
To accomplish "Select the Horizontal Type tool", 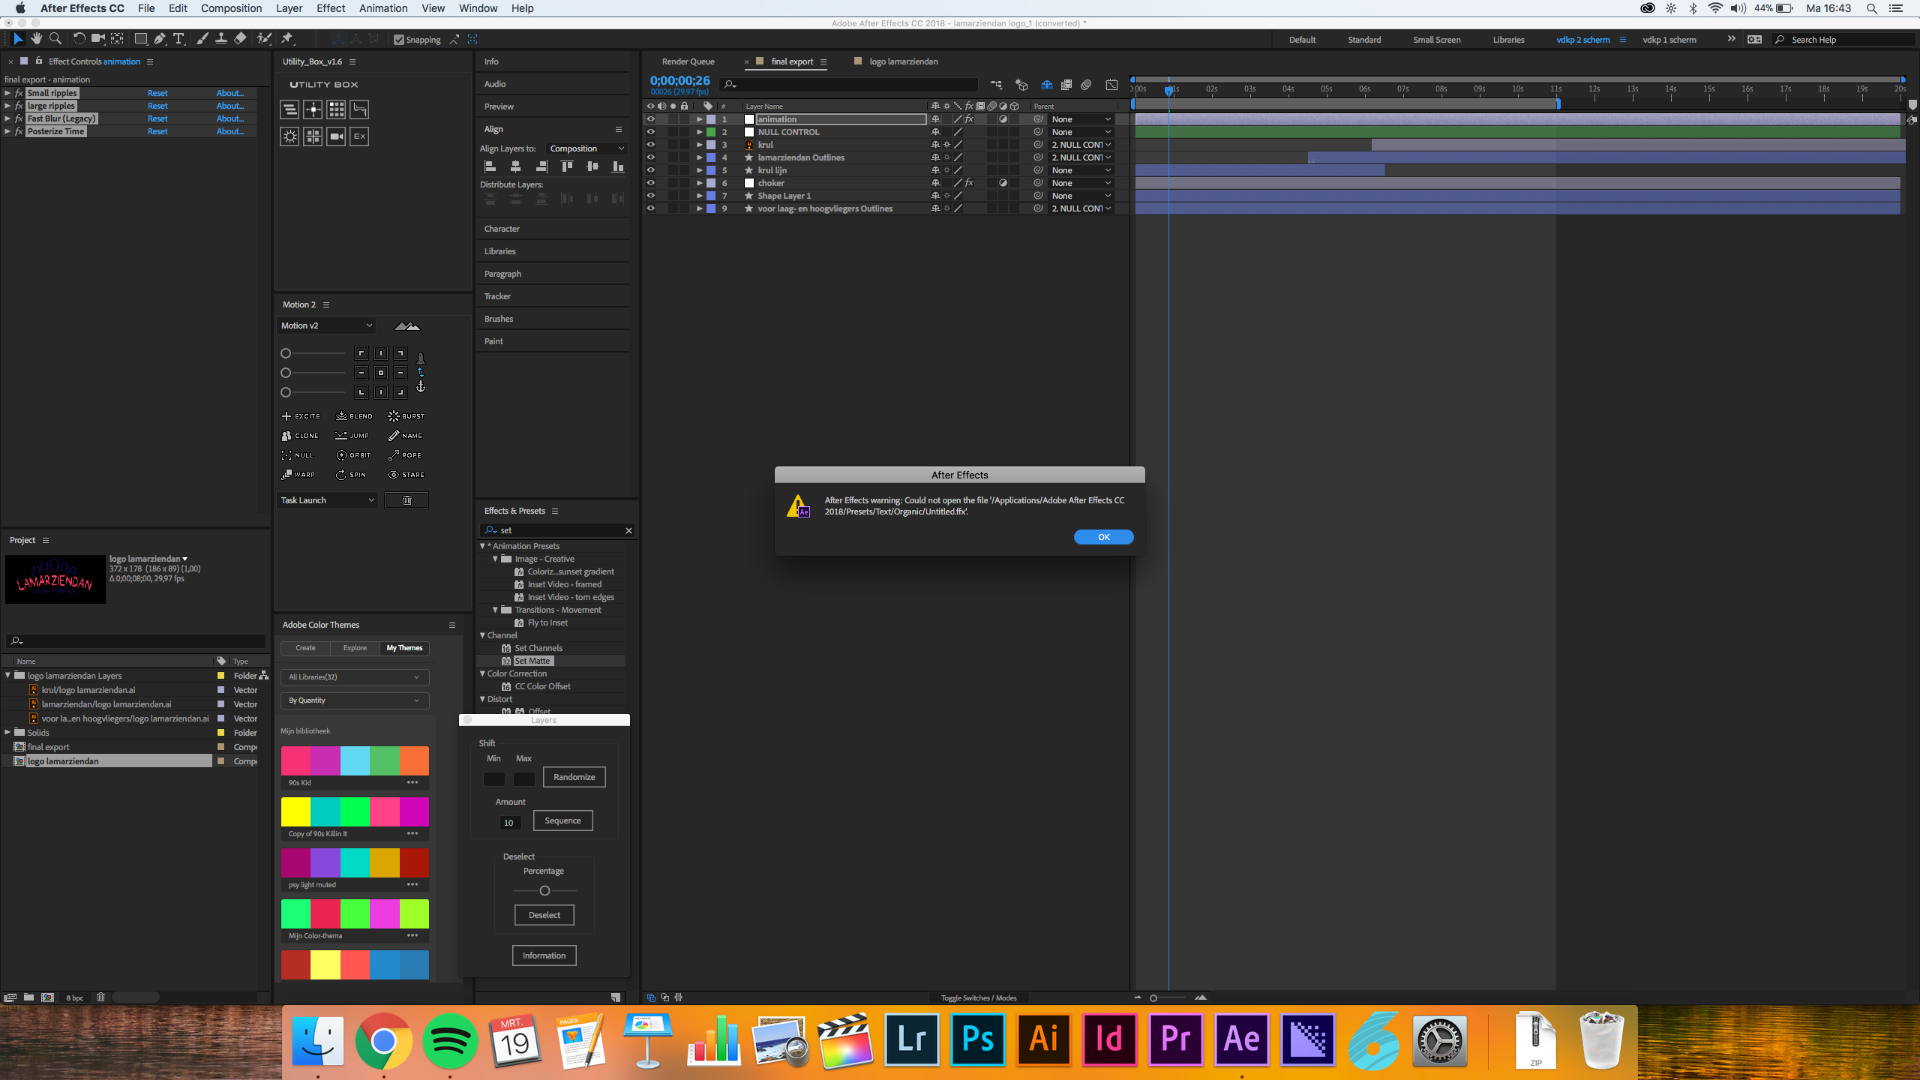I will click(179, 39).
